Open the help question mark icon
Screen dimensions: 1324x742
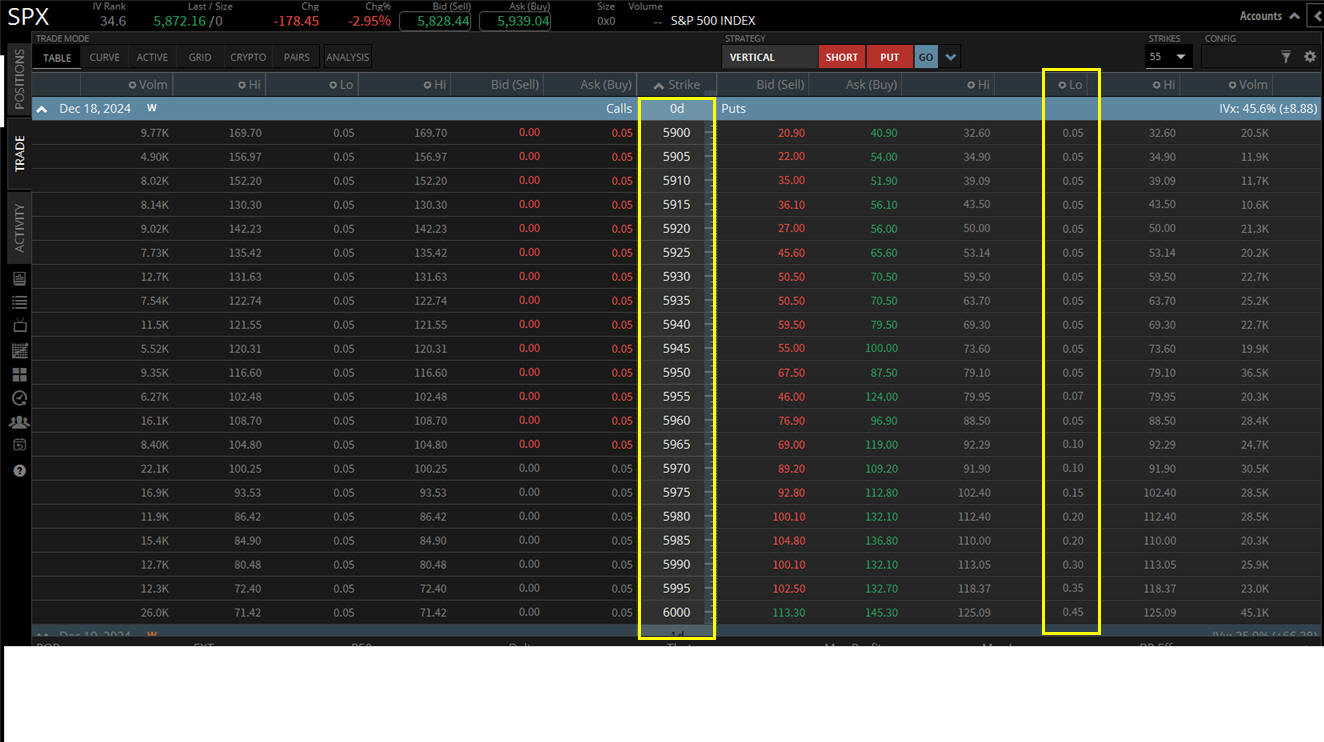click(20, 470)
